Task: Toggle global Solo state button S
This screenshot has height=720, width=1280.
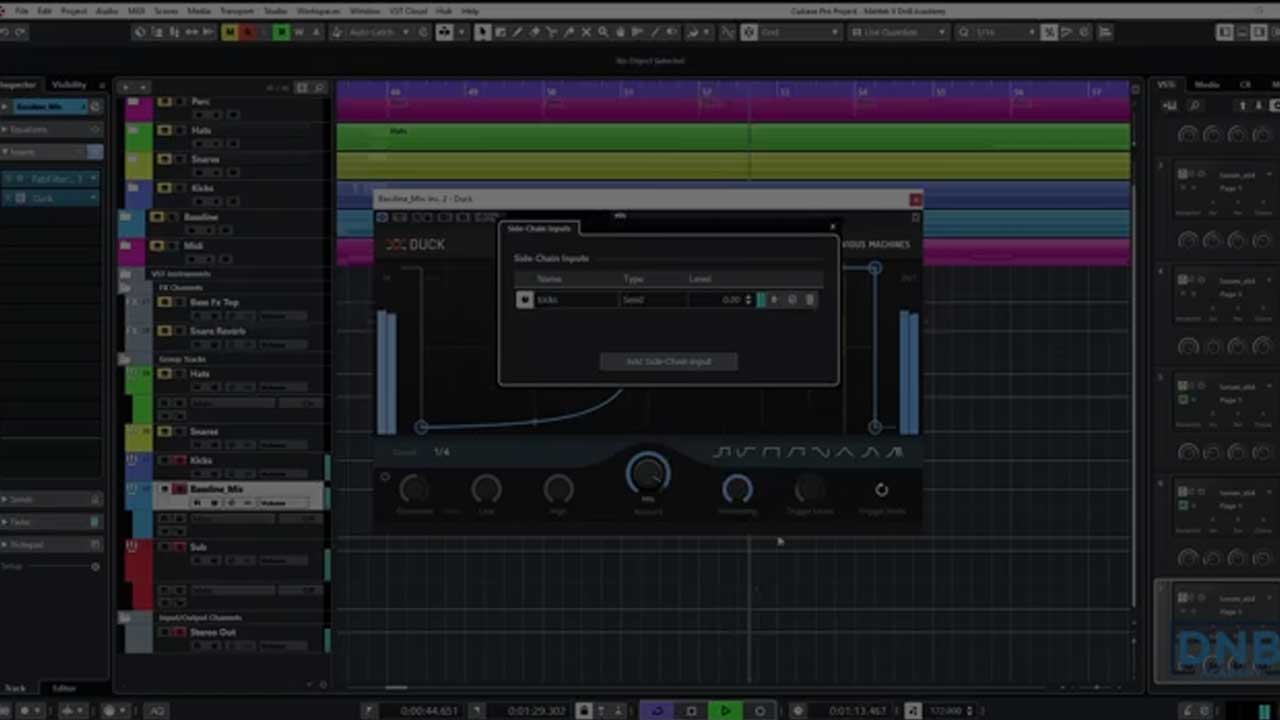Action: point(247,32)
